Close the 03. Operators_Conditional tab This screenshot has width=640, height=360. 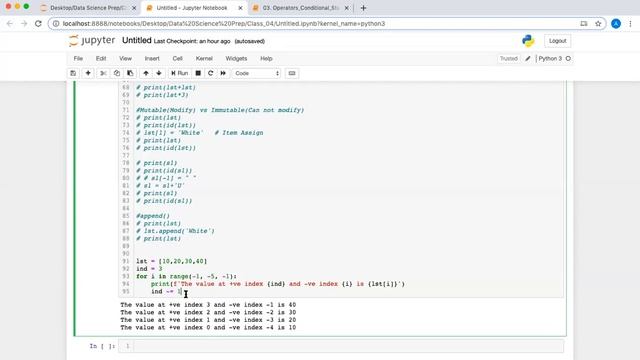pyautogui.click(x=347, y=8)
